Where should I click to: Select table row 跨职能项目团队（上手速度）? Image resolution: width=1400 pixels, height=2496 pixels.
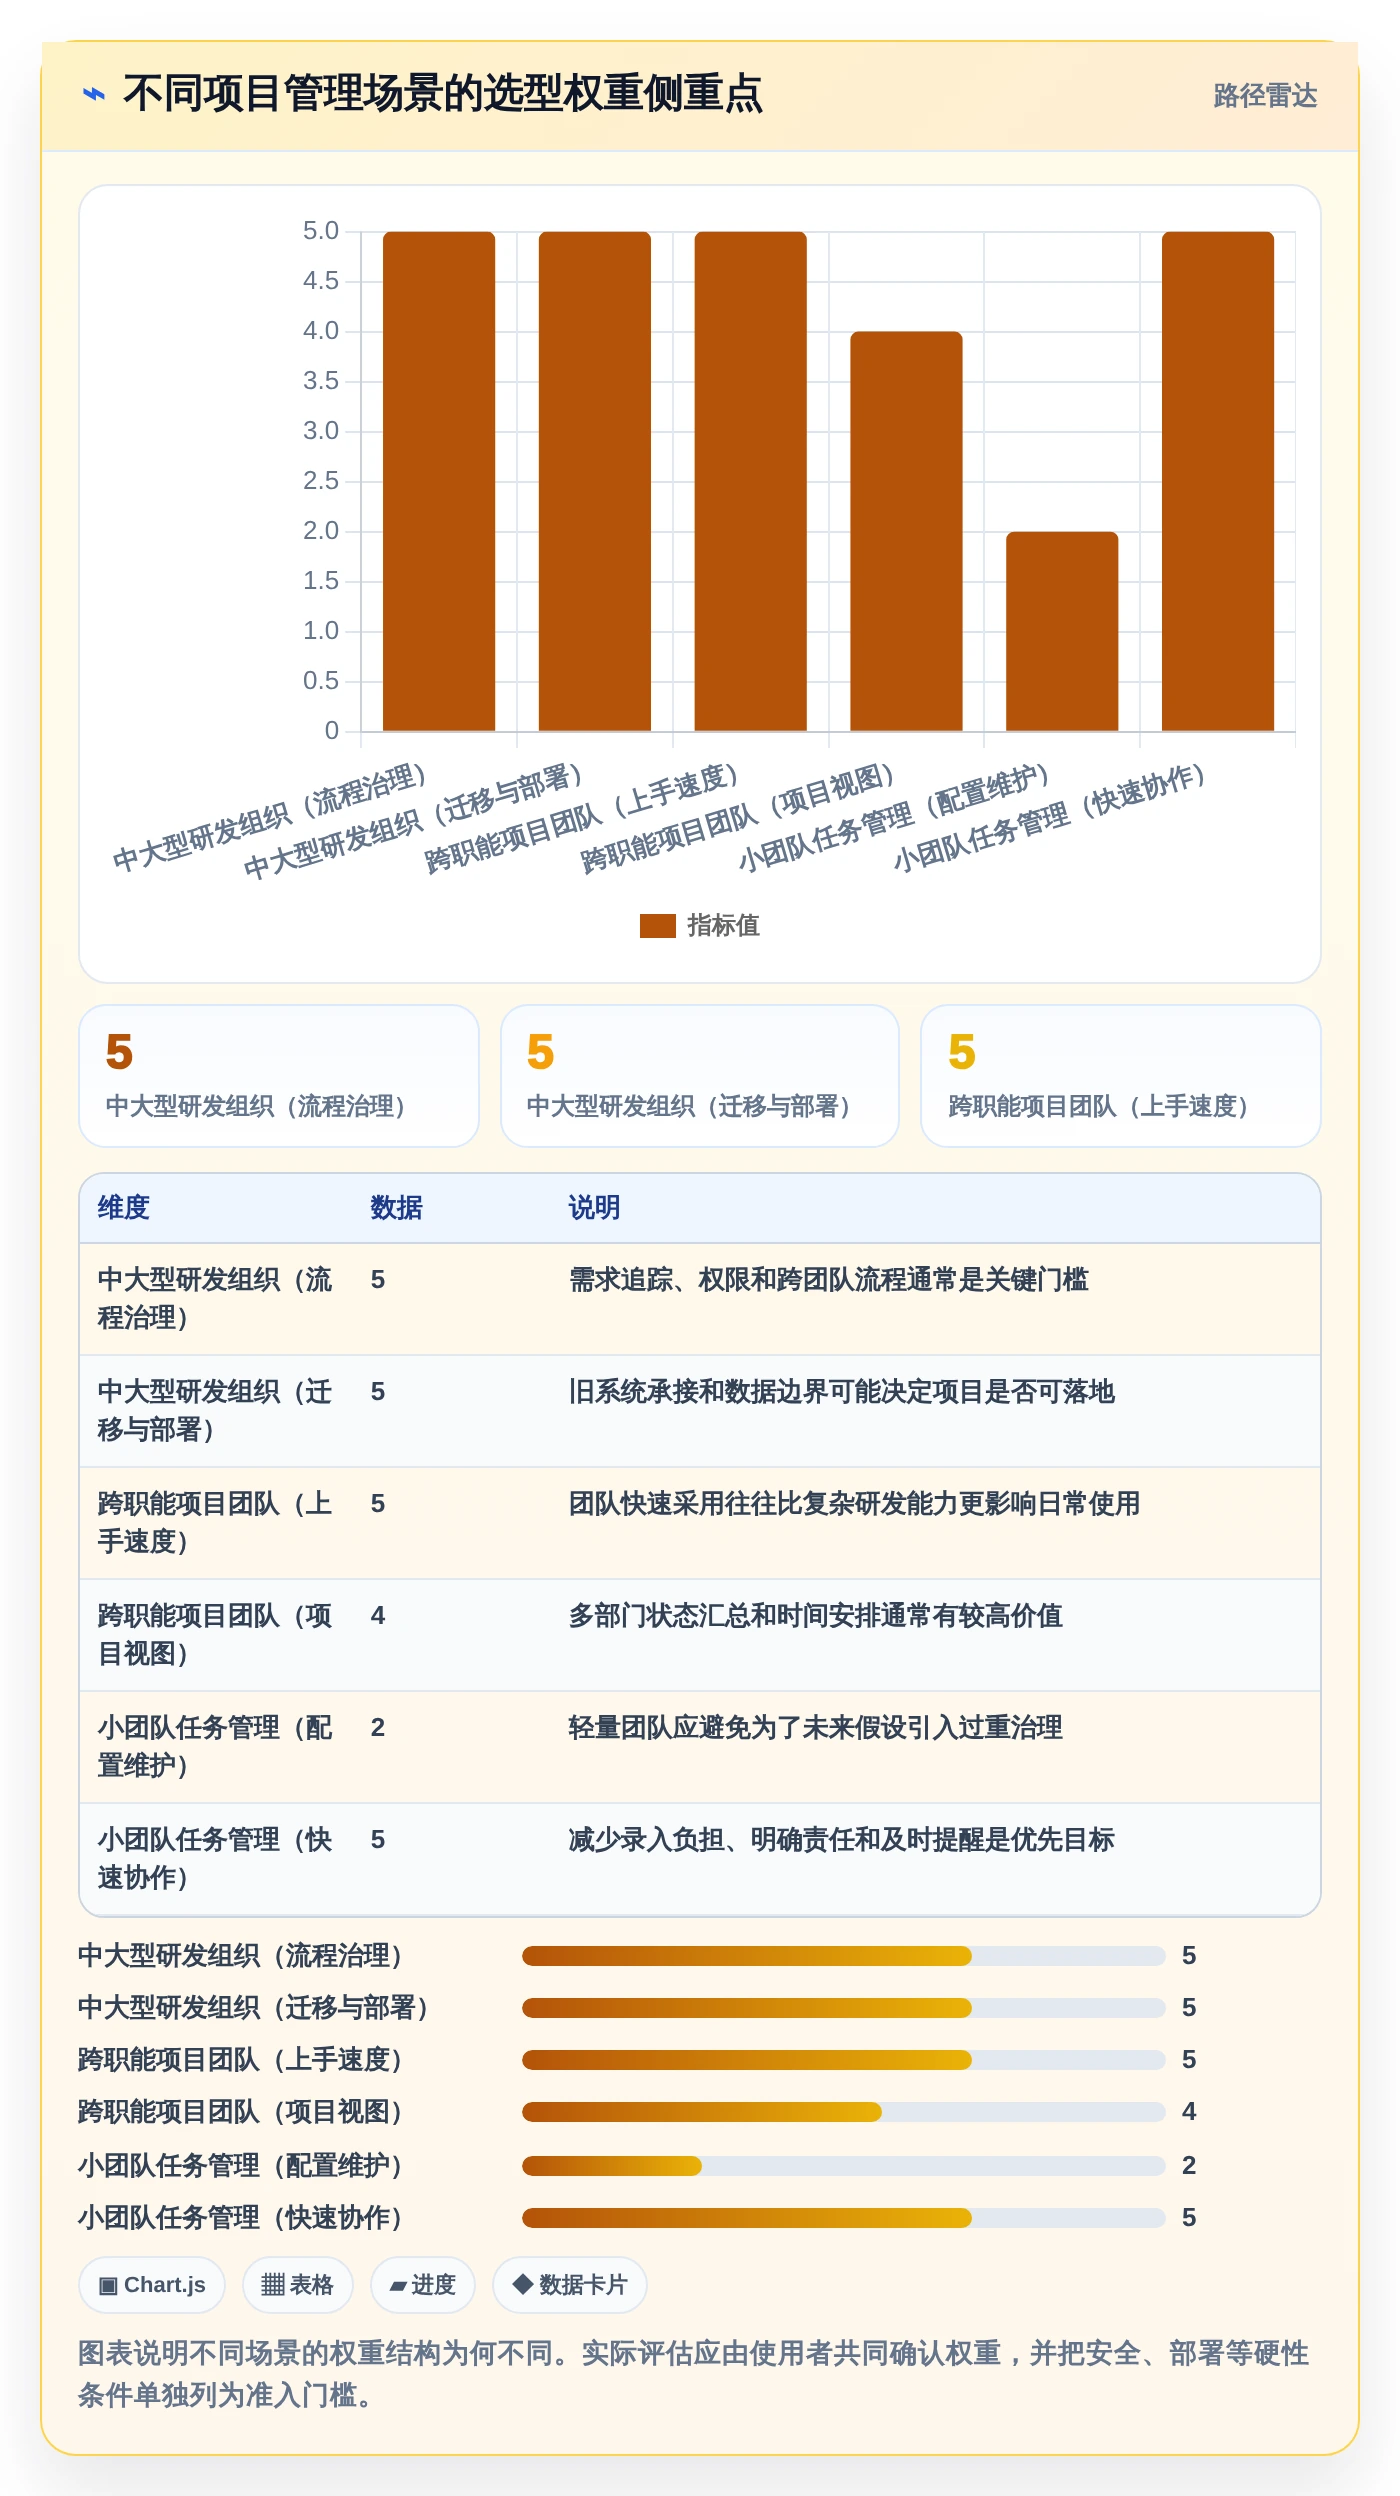tap(700, 1523)
